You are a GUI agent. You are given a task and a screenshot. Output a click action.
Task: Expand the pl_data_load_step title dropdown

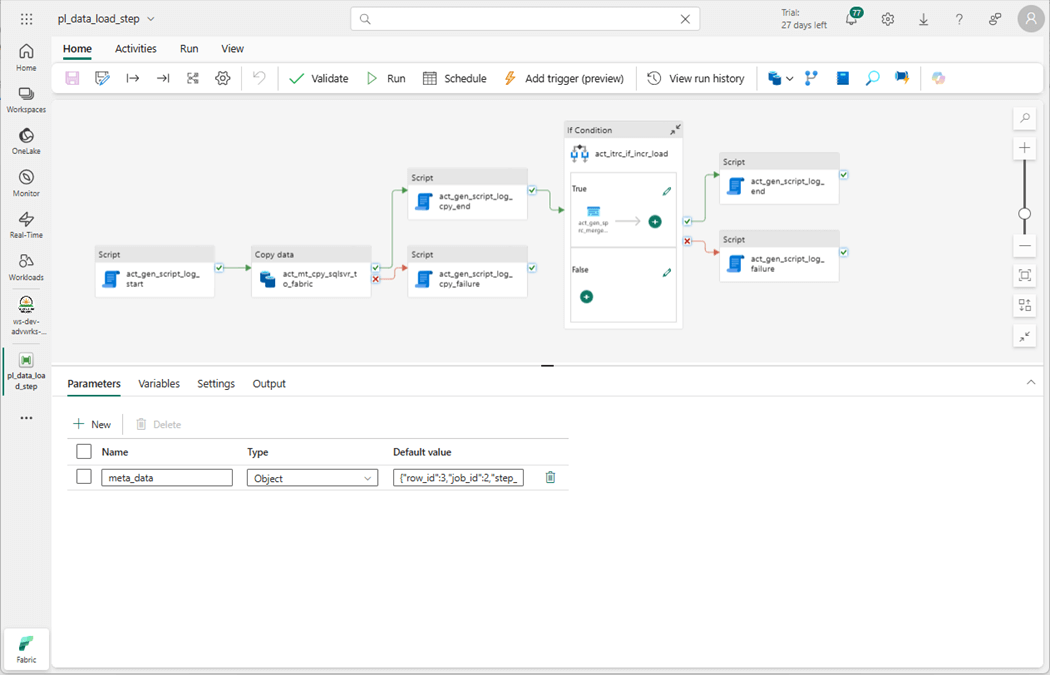(151, 19)
